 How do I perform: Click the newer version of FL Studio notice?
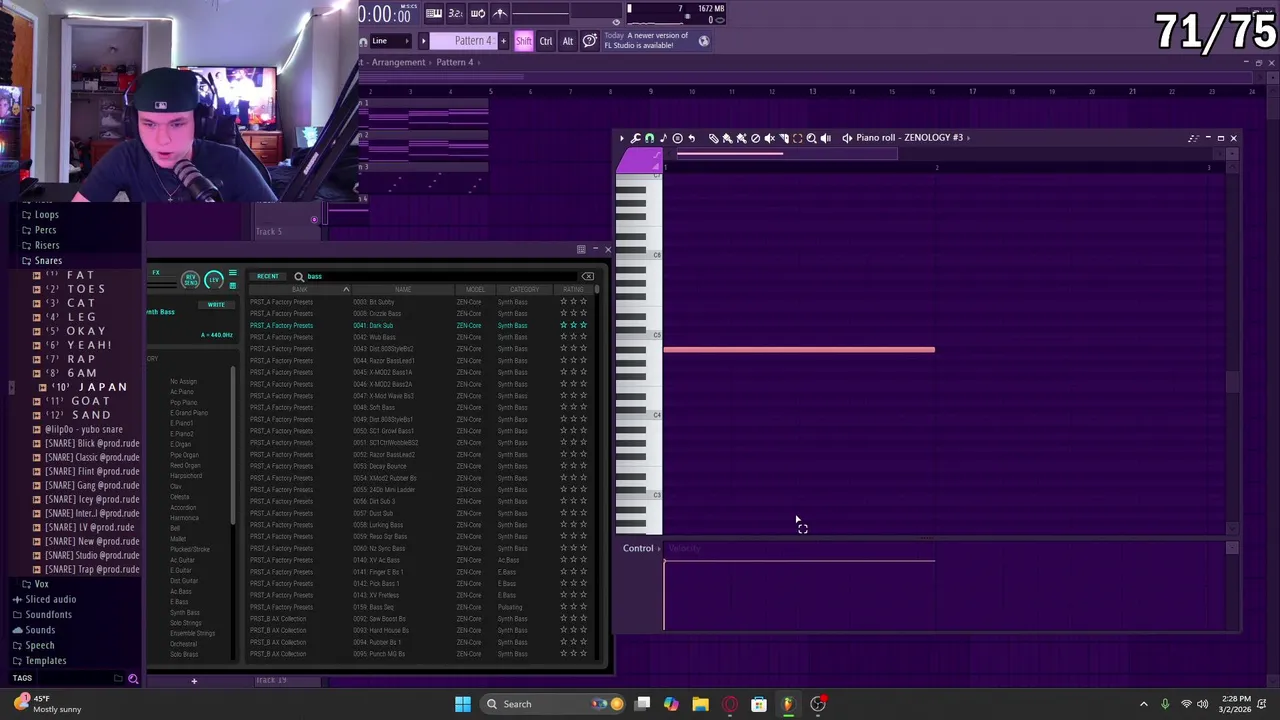coord(645,40)
